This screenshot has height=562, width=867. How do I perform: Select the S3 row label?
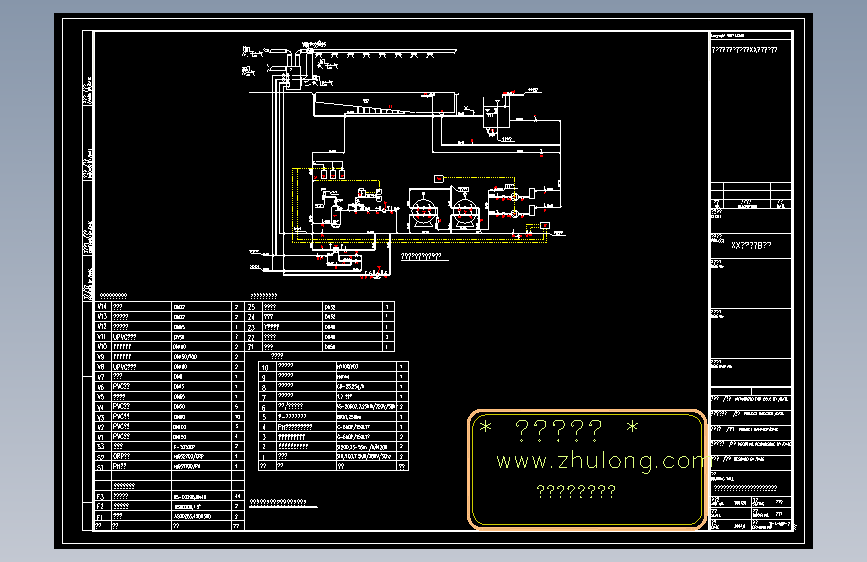pos(101,446)
